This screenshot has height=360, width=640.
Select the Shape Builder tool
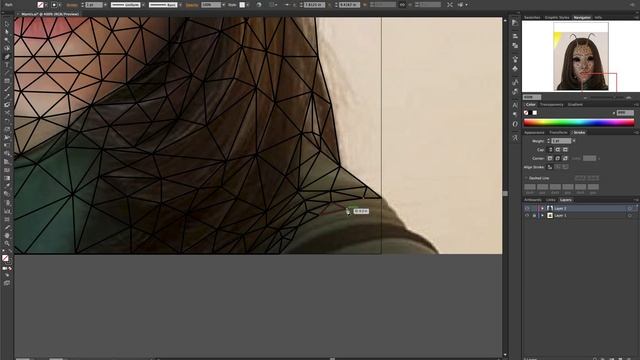(x=7, y=154)
